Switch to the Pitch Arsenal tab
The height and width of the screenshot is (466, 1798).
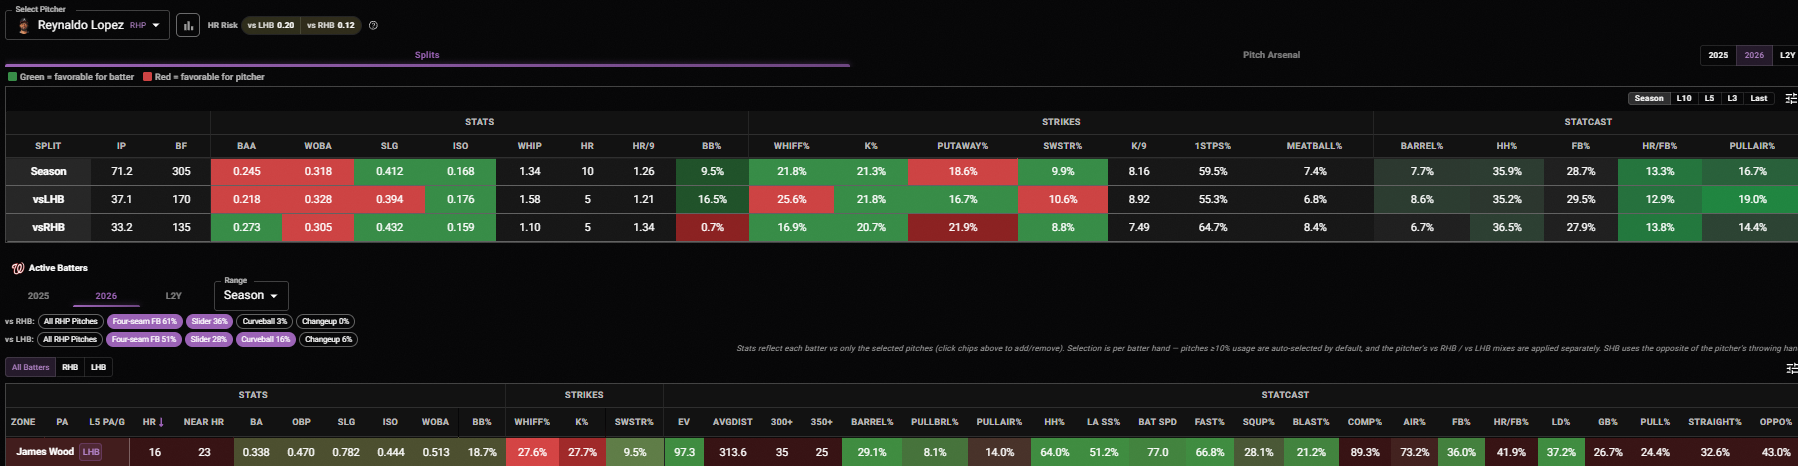pyautogui.click(x=1271, y=55)
